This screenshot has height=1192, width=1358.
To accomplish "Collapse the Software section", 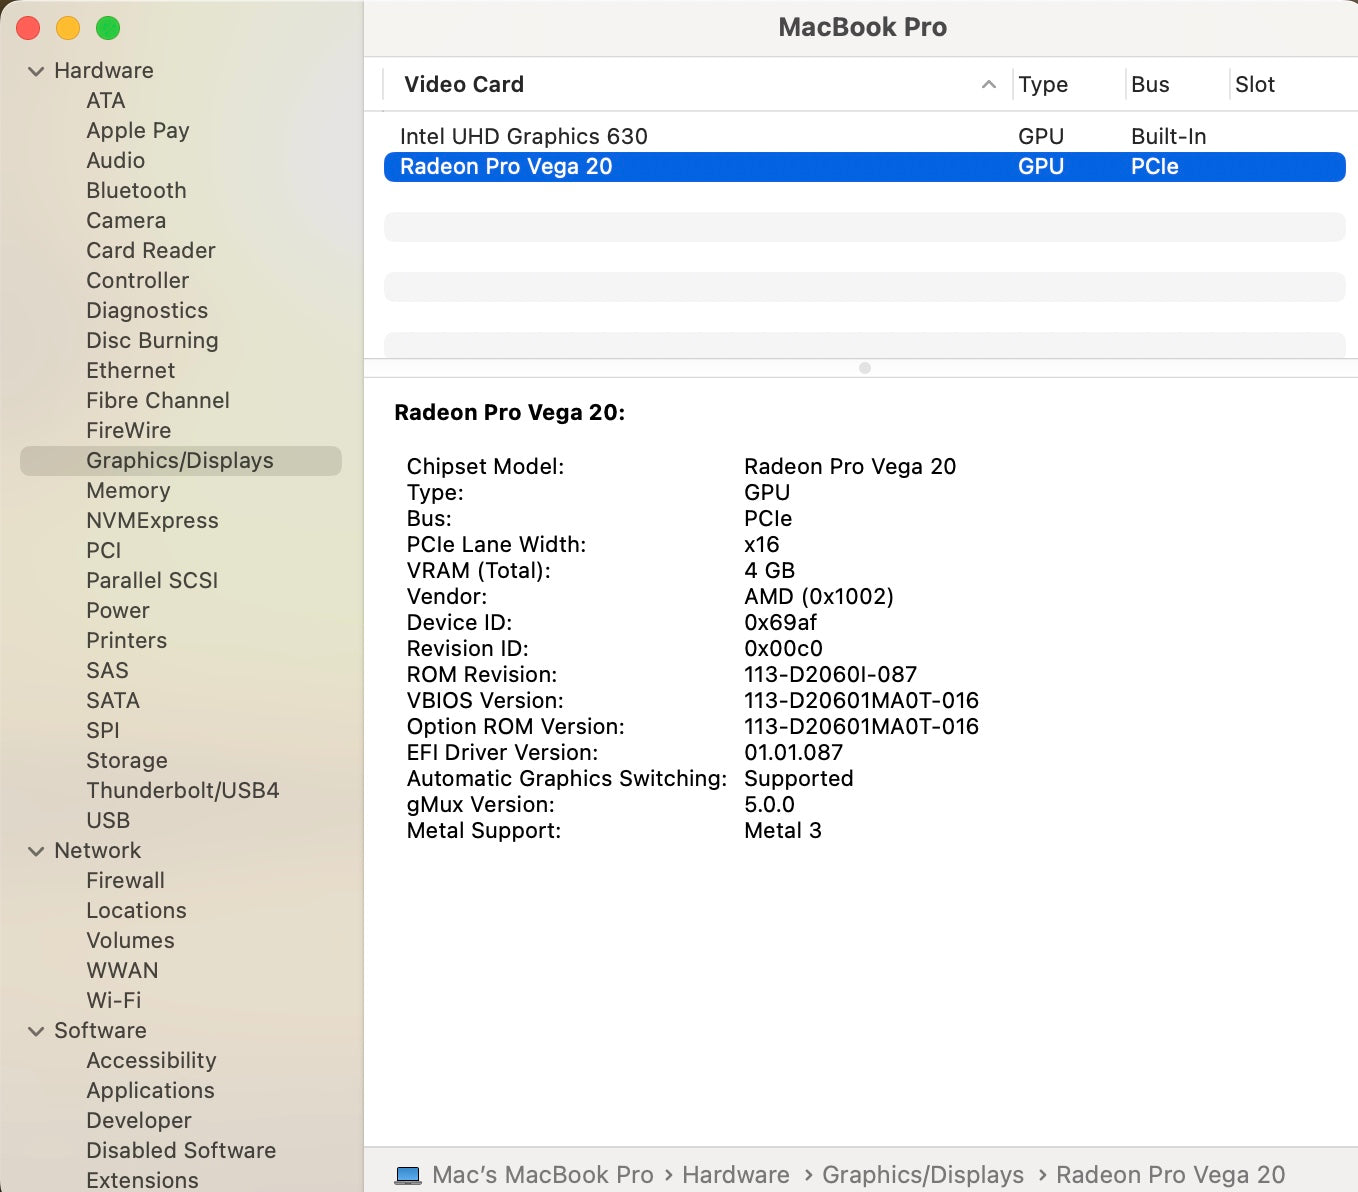I will coord(37,1030).
